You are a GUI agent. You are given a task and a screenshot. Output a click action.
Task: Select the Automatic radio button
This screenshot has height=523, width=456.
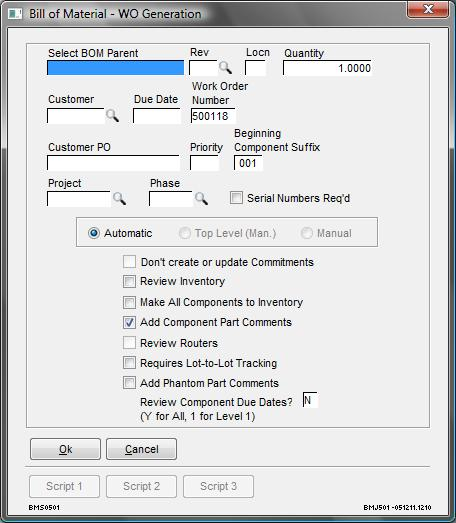point(94,233)
